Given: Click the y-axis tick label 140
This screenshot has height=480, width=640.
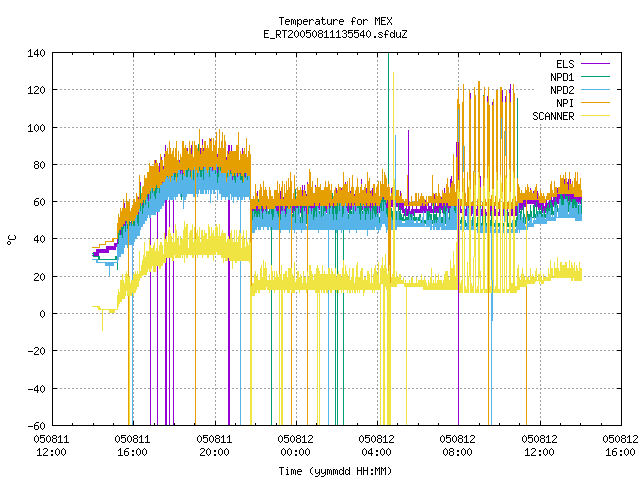Looking at the screenshot, I should coord(36,53).
